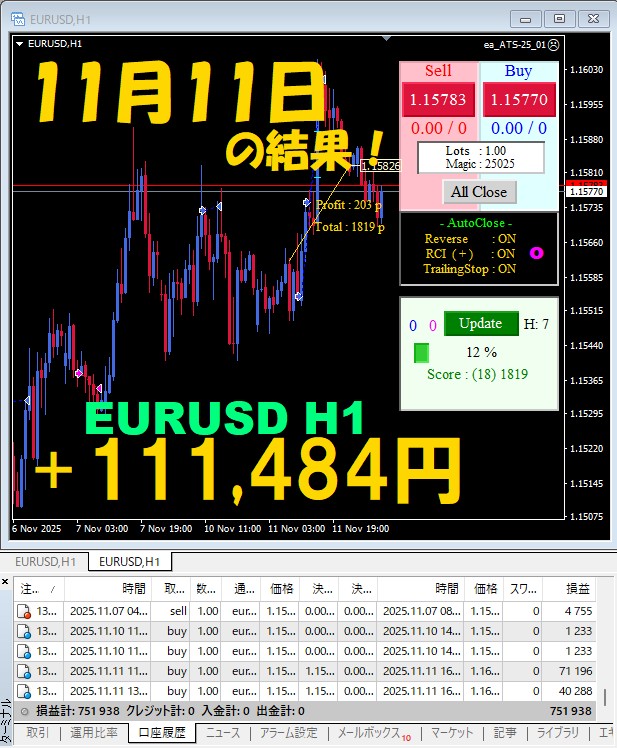Select the profit cell 40 288
Screen dimensions: 617x748
tap(569, 691)
